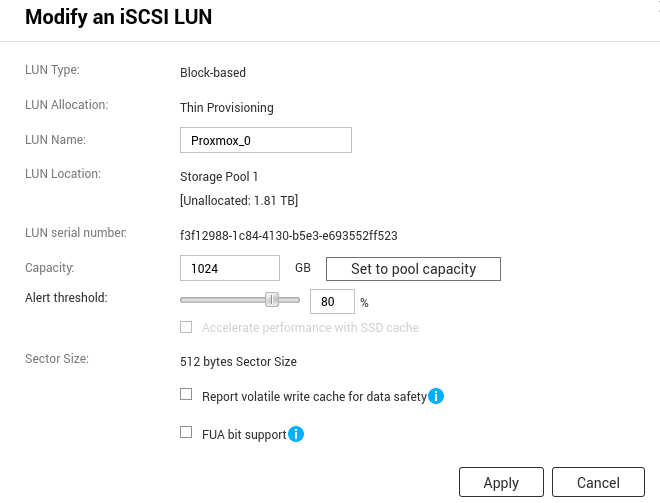This screenshot has height=503, width=660.
Task: Tick the FUA bit support checkbox
Action: point(186,432)
